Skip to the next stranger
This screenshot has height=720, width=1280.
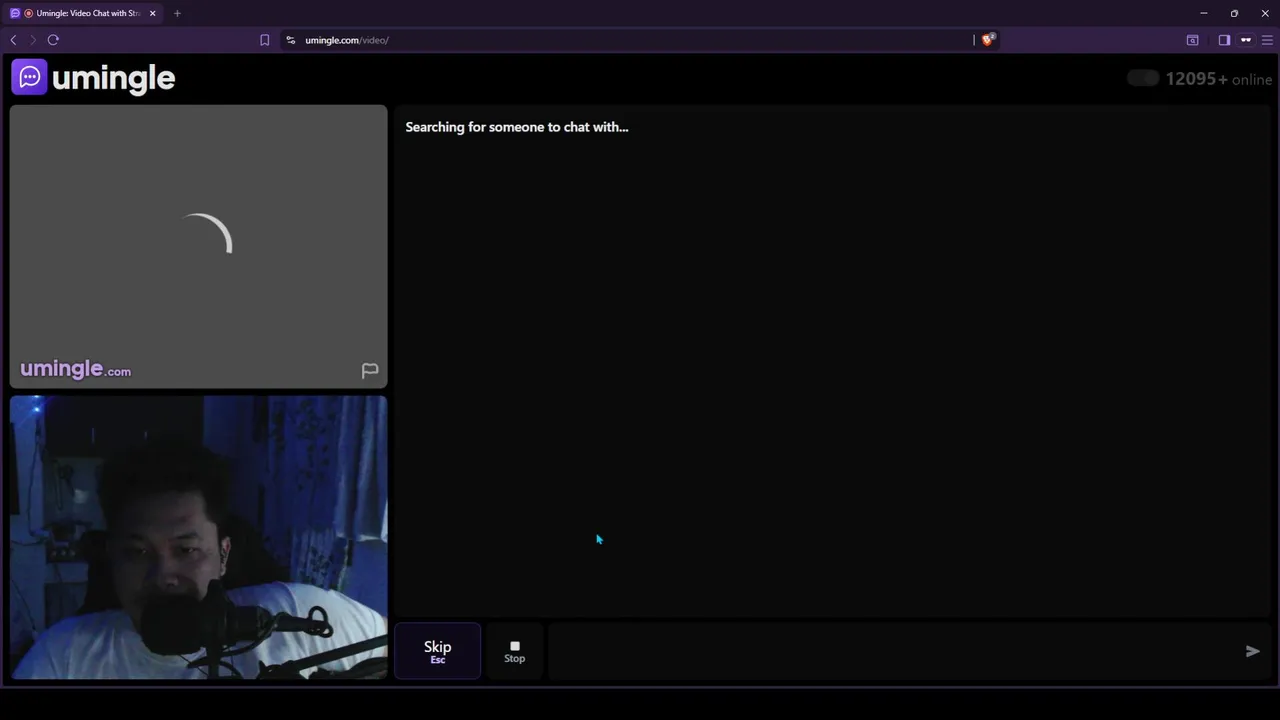pyautogui.click(x=437, y=651)
